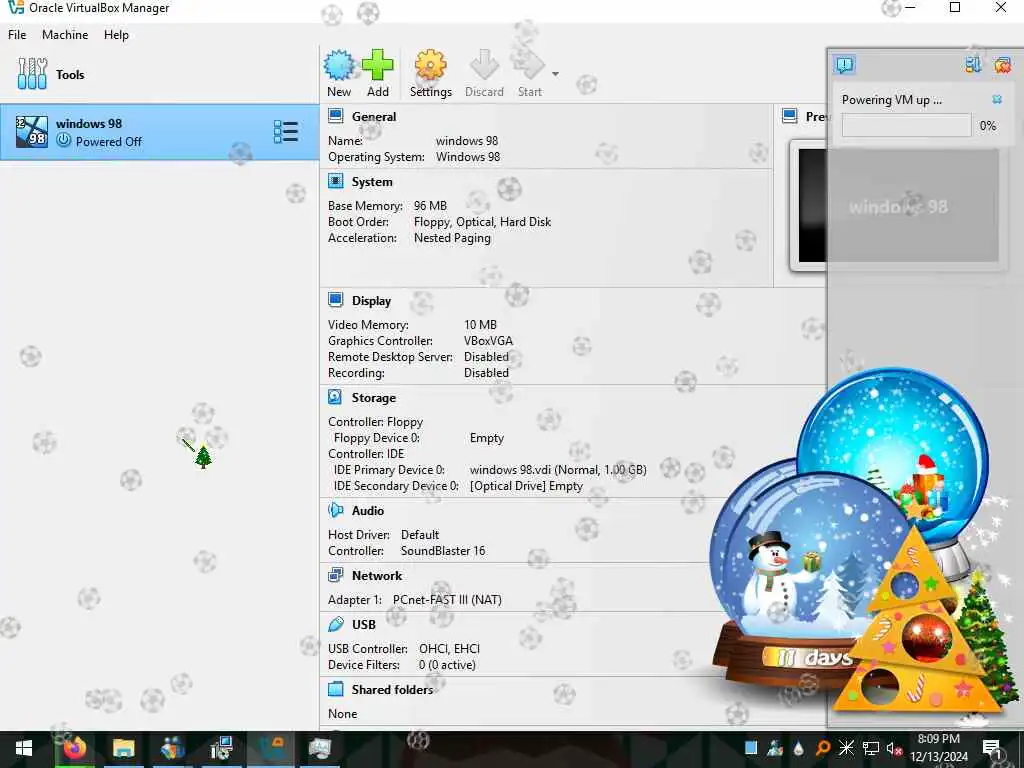
Task: Open the System section header link
Action: pyautogui.click(x=372, y=182)
